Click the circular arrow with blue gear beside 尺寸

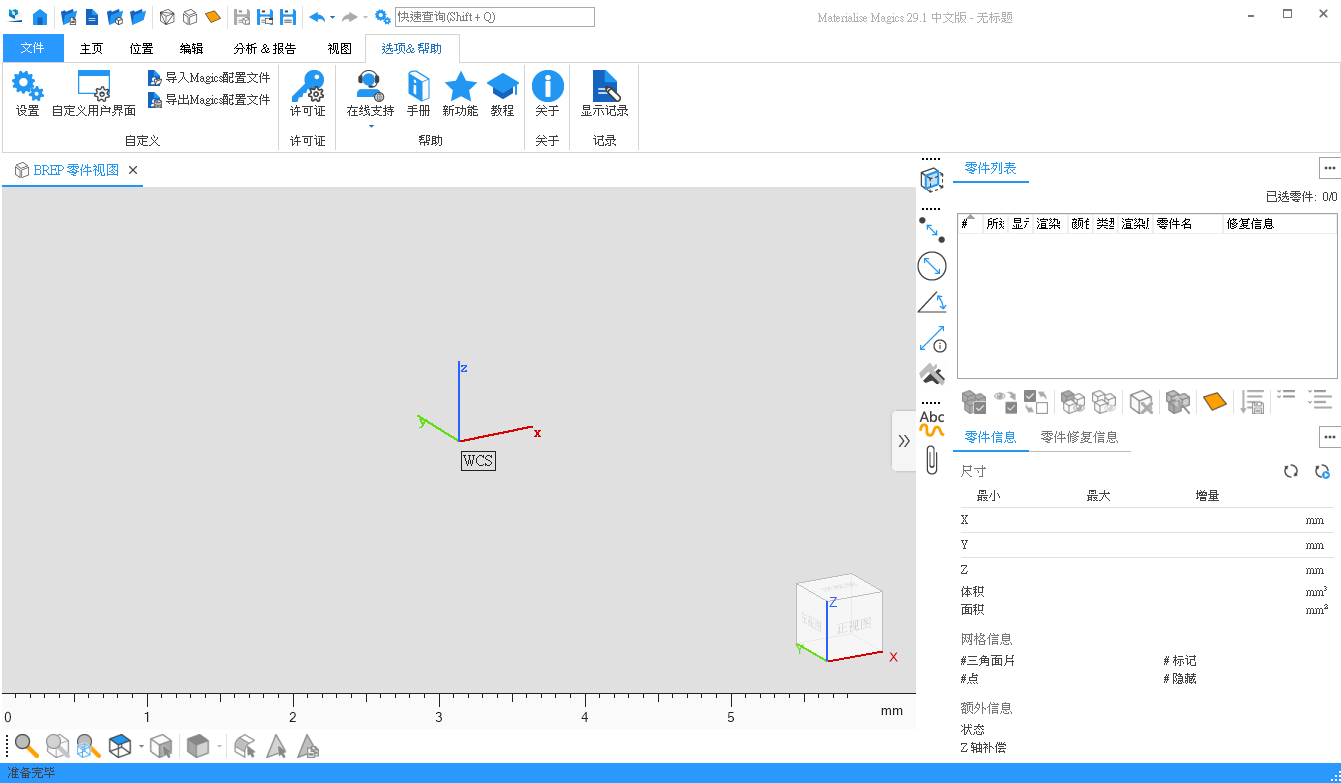(1322, 471)
